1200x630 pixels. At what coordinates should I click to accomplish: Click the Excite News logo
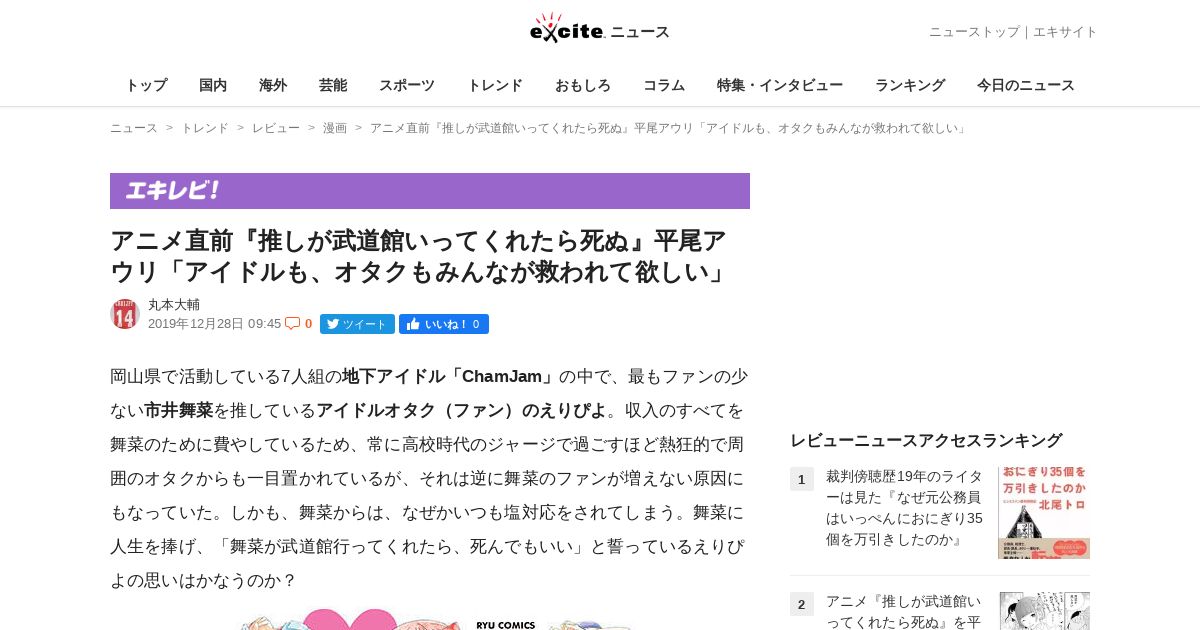(x=600, y=28)
